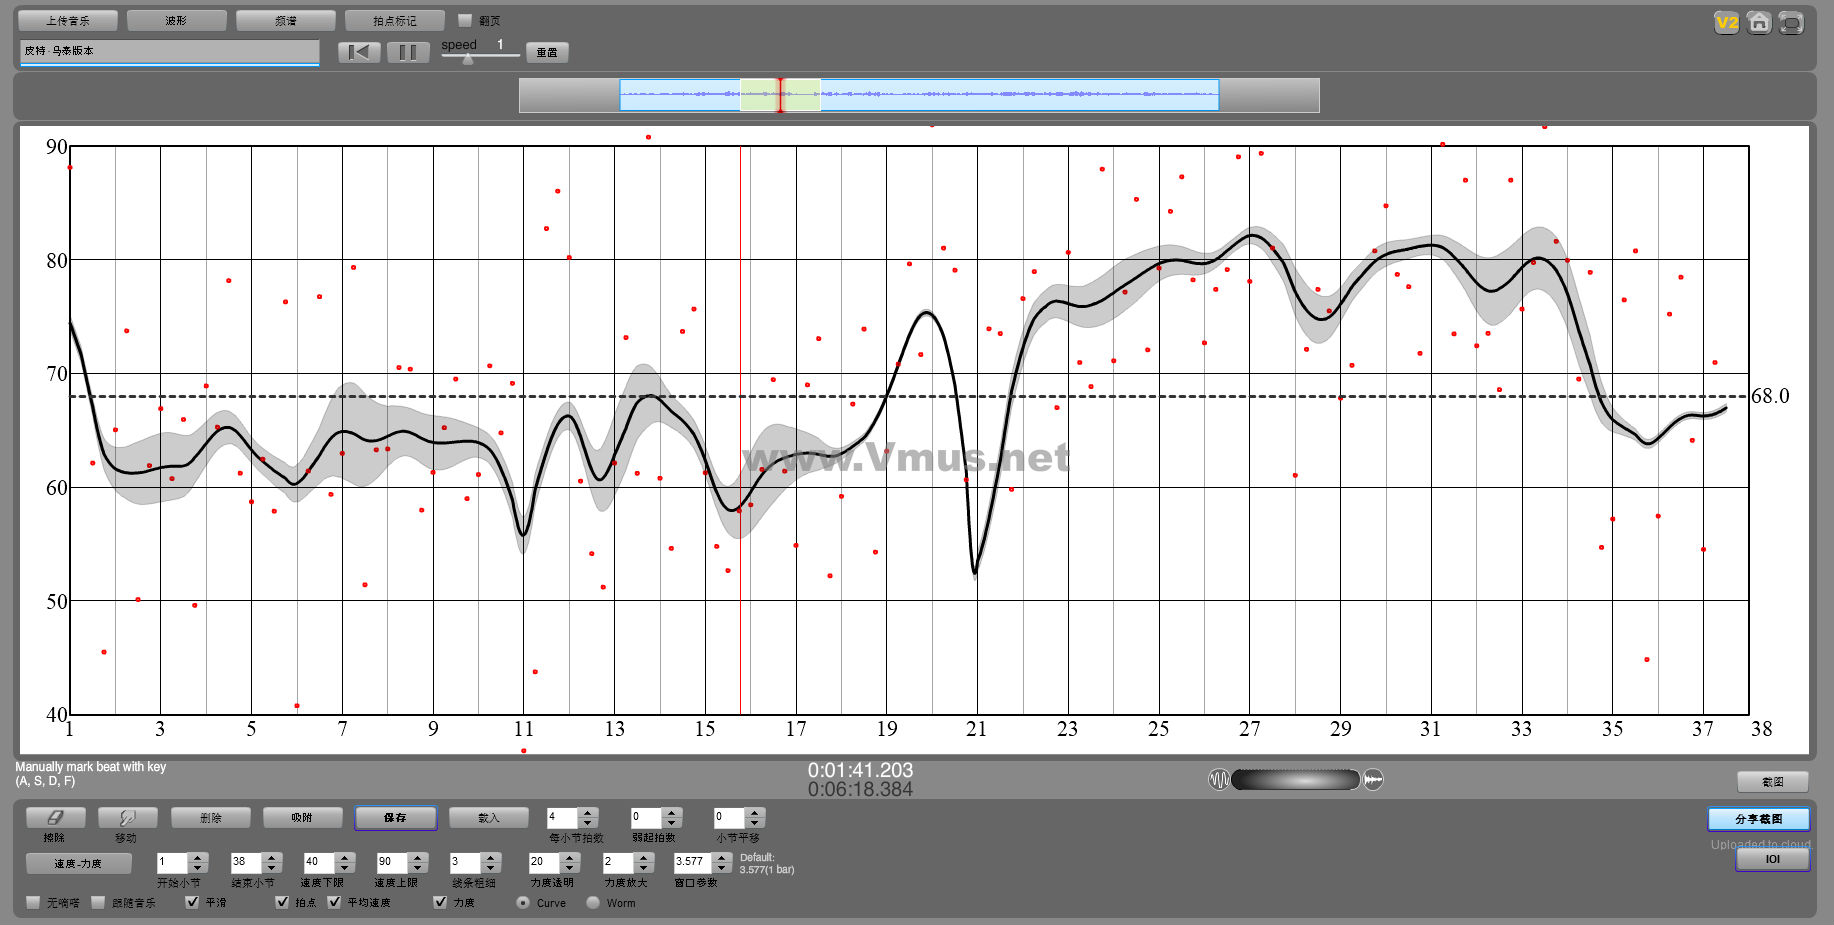
Task: Go to the home page icon
Action: pyautogui.click(x=1759, y=23)
